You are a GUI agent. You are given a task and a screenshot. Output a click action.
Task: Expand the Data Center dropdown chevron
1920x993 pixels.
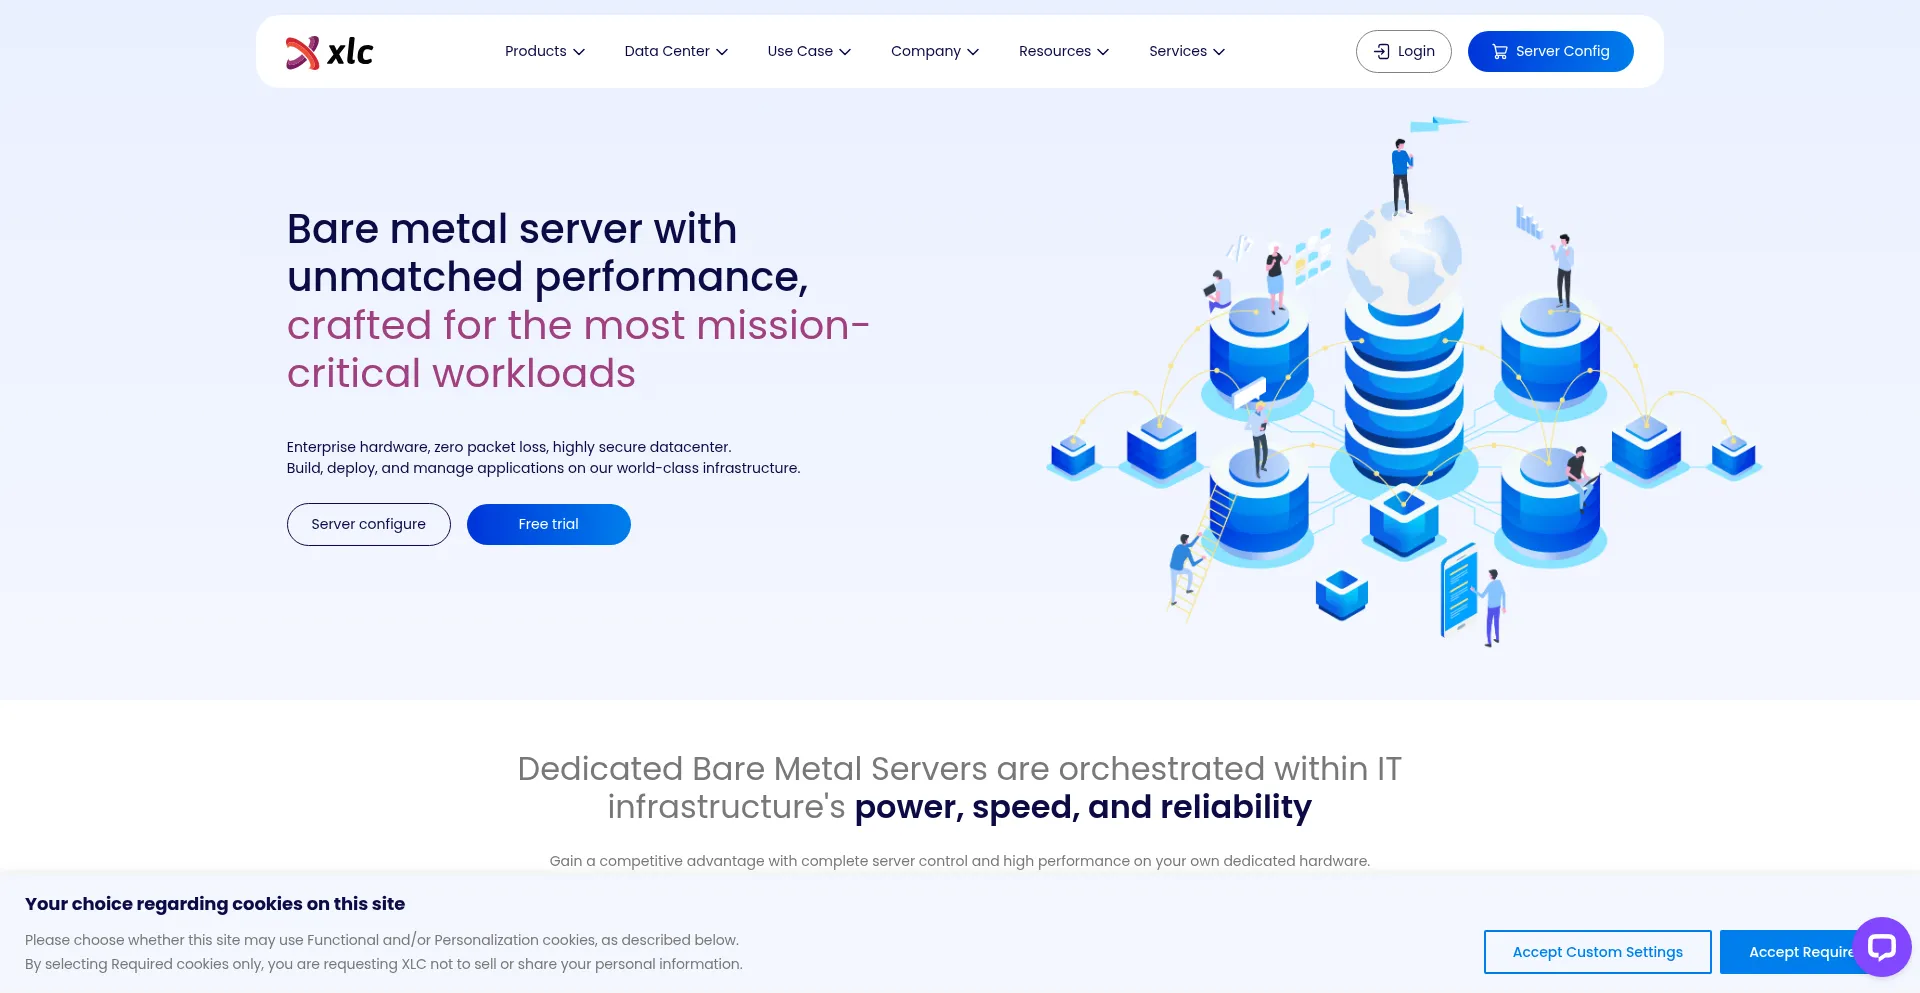coord(722,52)
